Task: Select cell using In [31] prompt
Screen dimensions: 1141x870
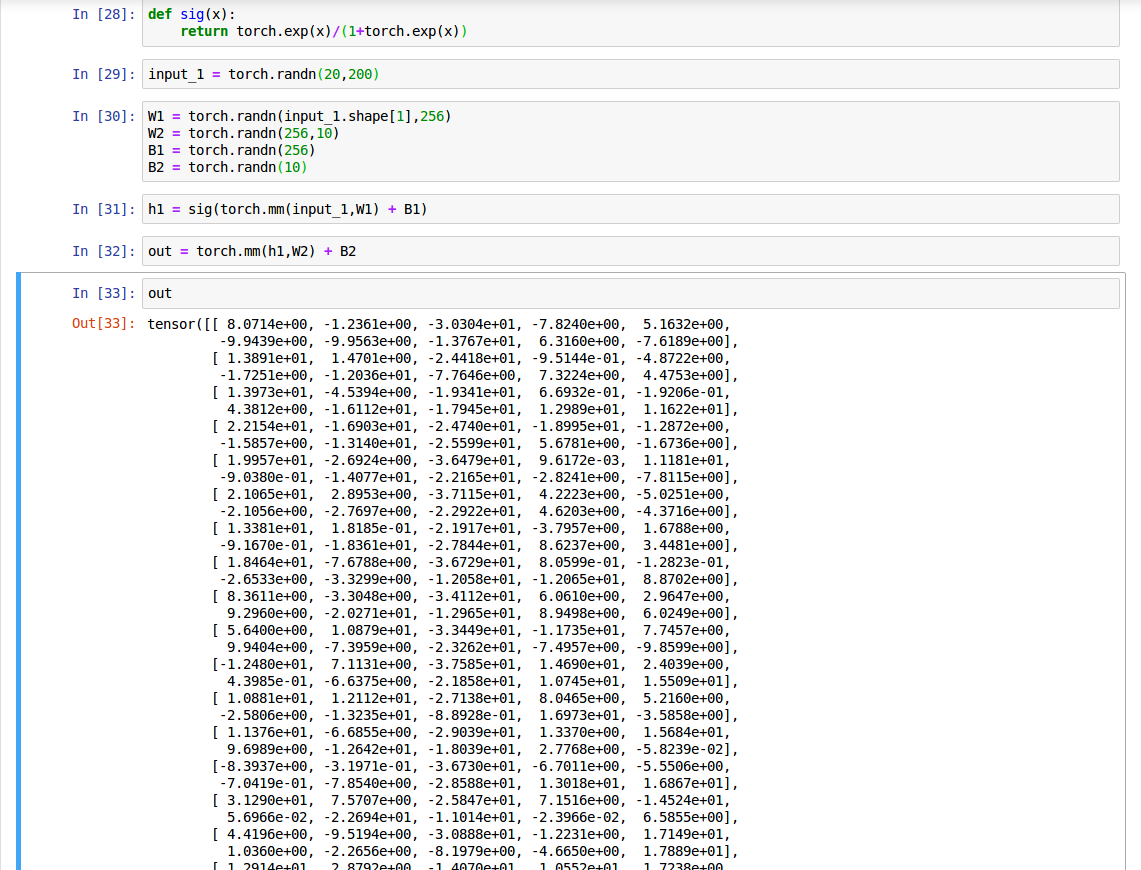Action: click(103, 209)
